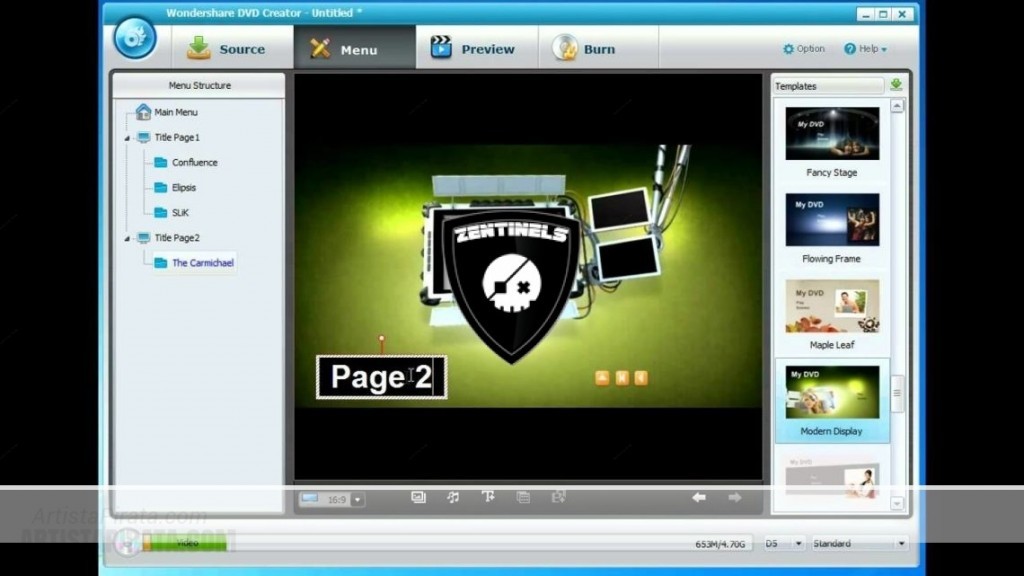Select The Carmichael chapter item
This screenshot has height=576, width=1024.
click(x=202, y=263)
